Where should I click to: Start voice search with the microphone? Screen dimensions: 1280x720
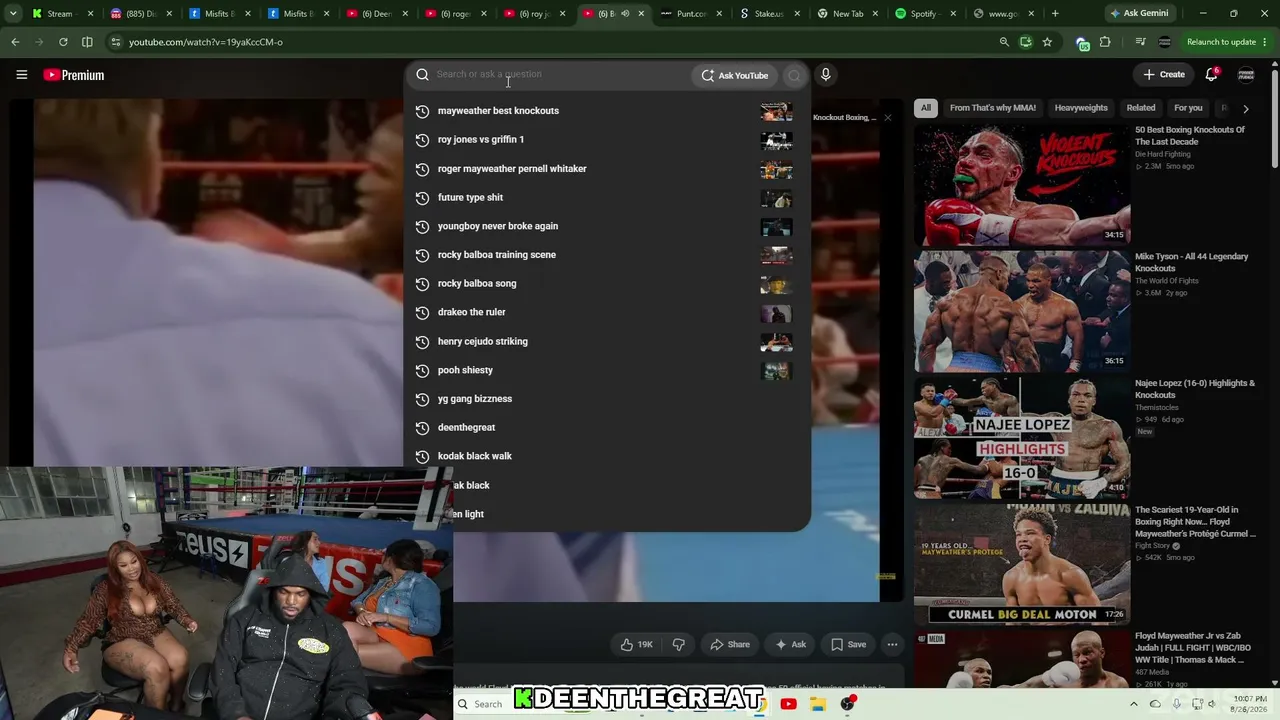click(x=825, y=75)
